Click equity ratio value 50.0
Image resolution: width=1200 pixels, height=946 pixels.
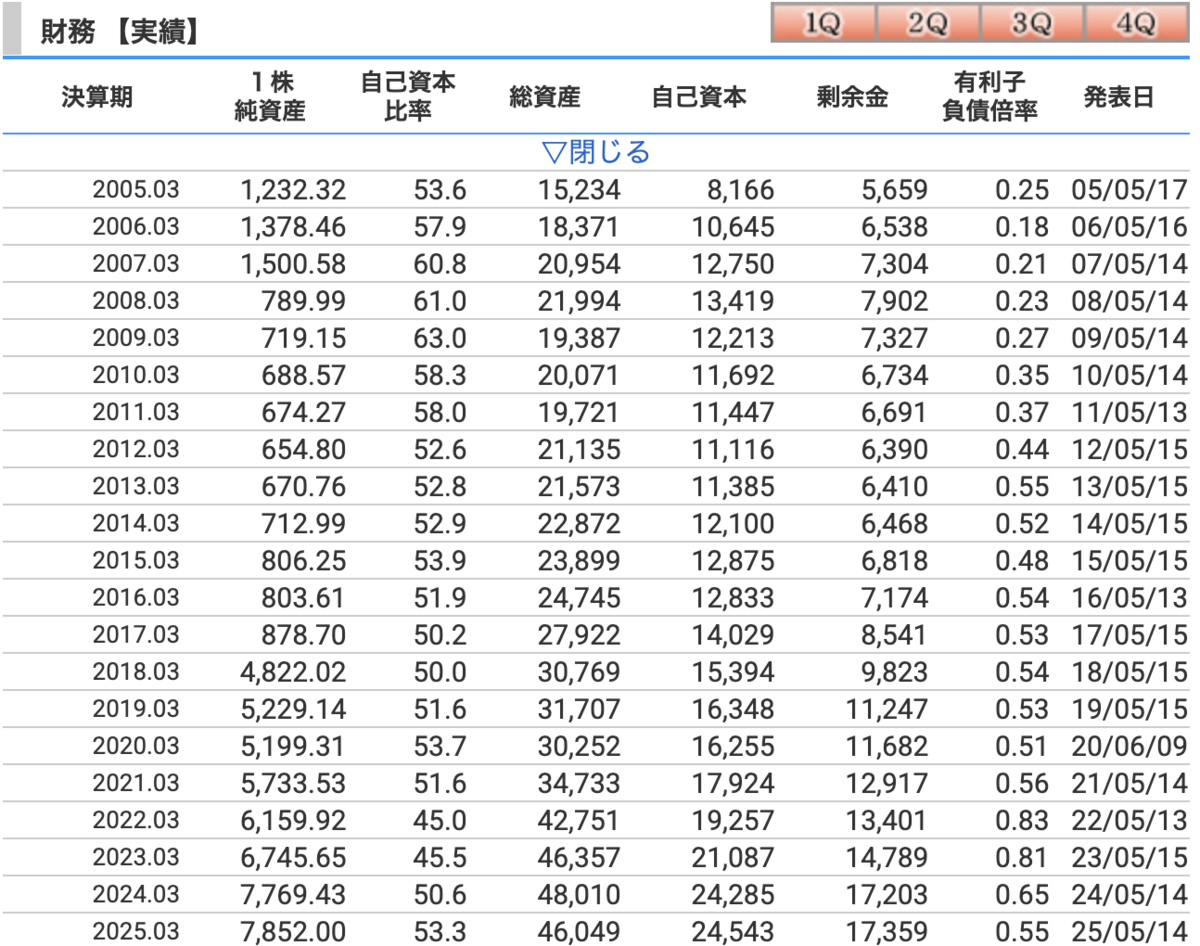(x=440, y=671)
